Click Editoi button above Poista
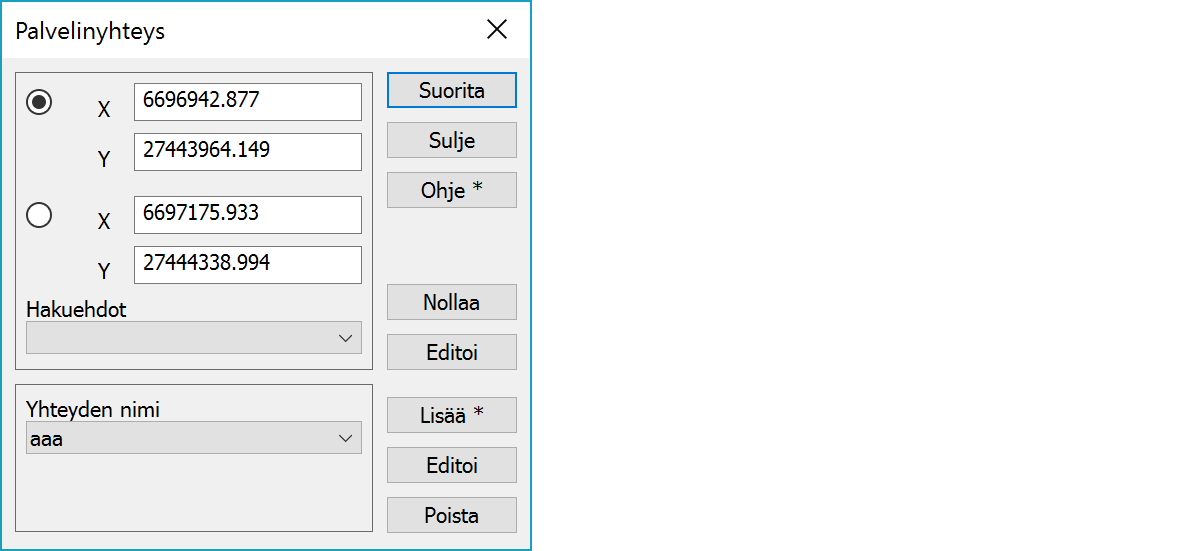1200x551 pixels. [451, 465]
